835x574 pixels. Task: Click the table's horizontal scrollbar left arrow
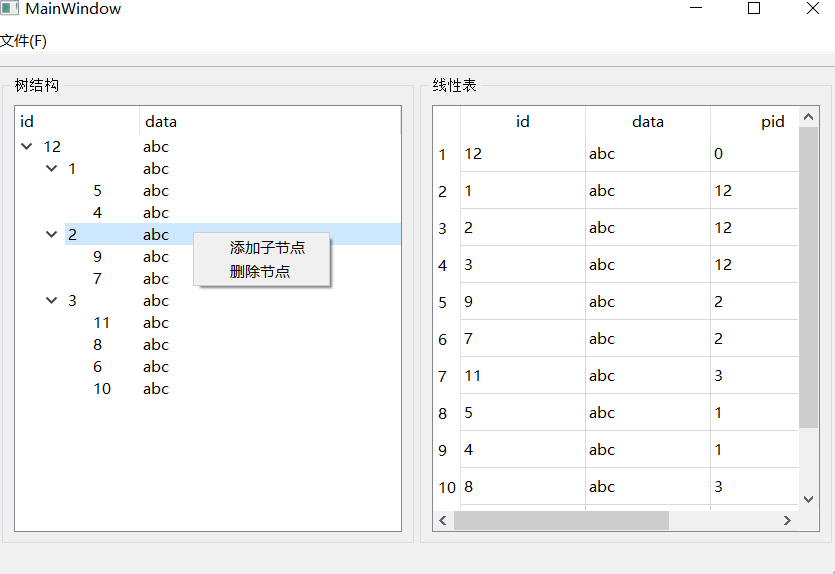[443, 520]
